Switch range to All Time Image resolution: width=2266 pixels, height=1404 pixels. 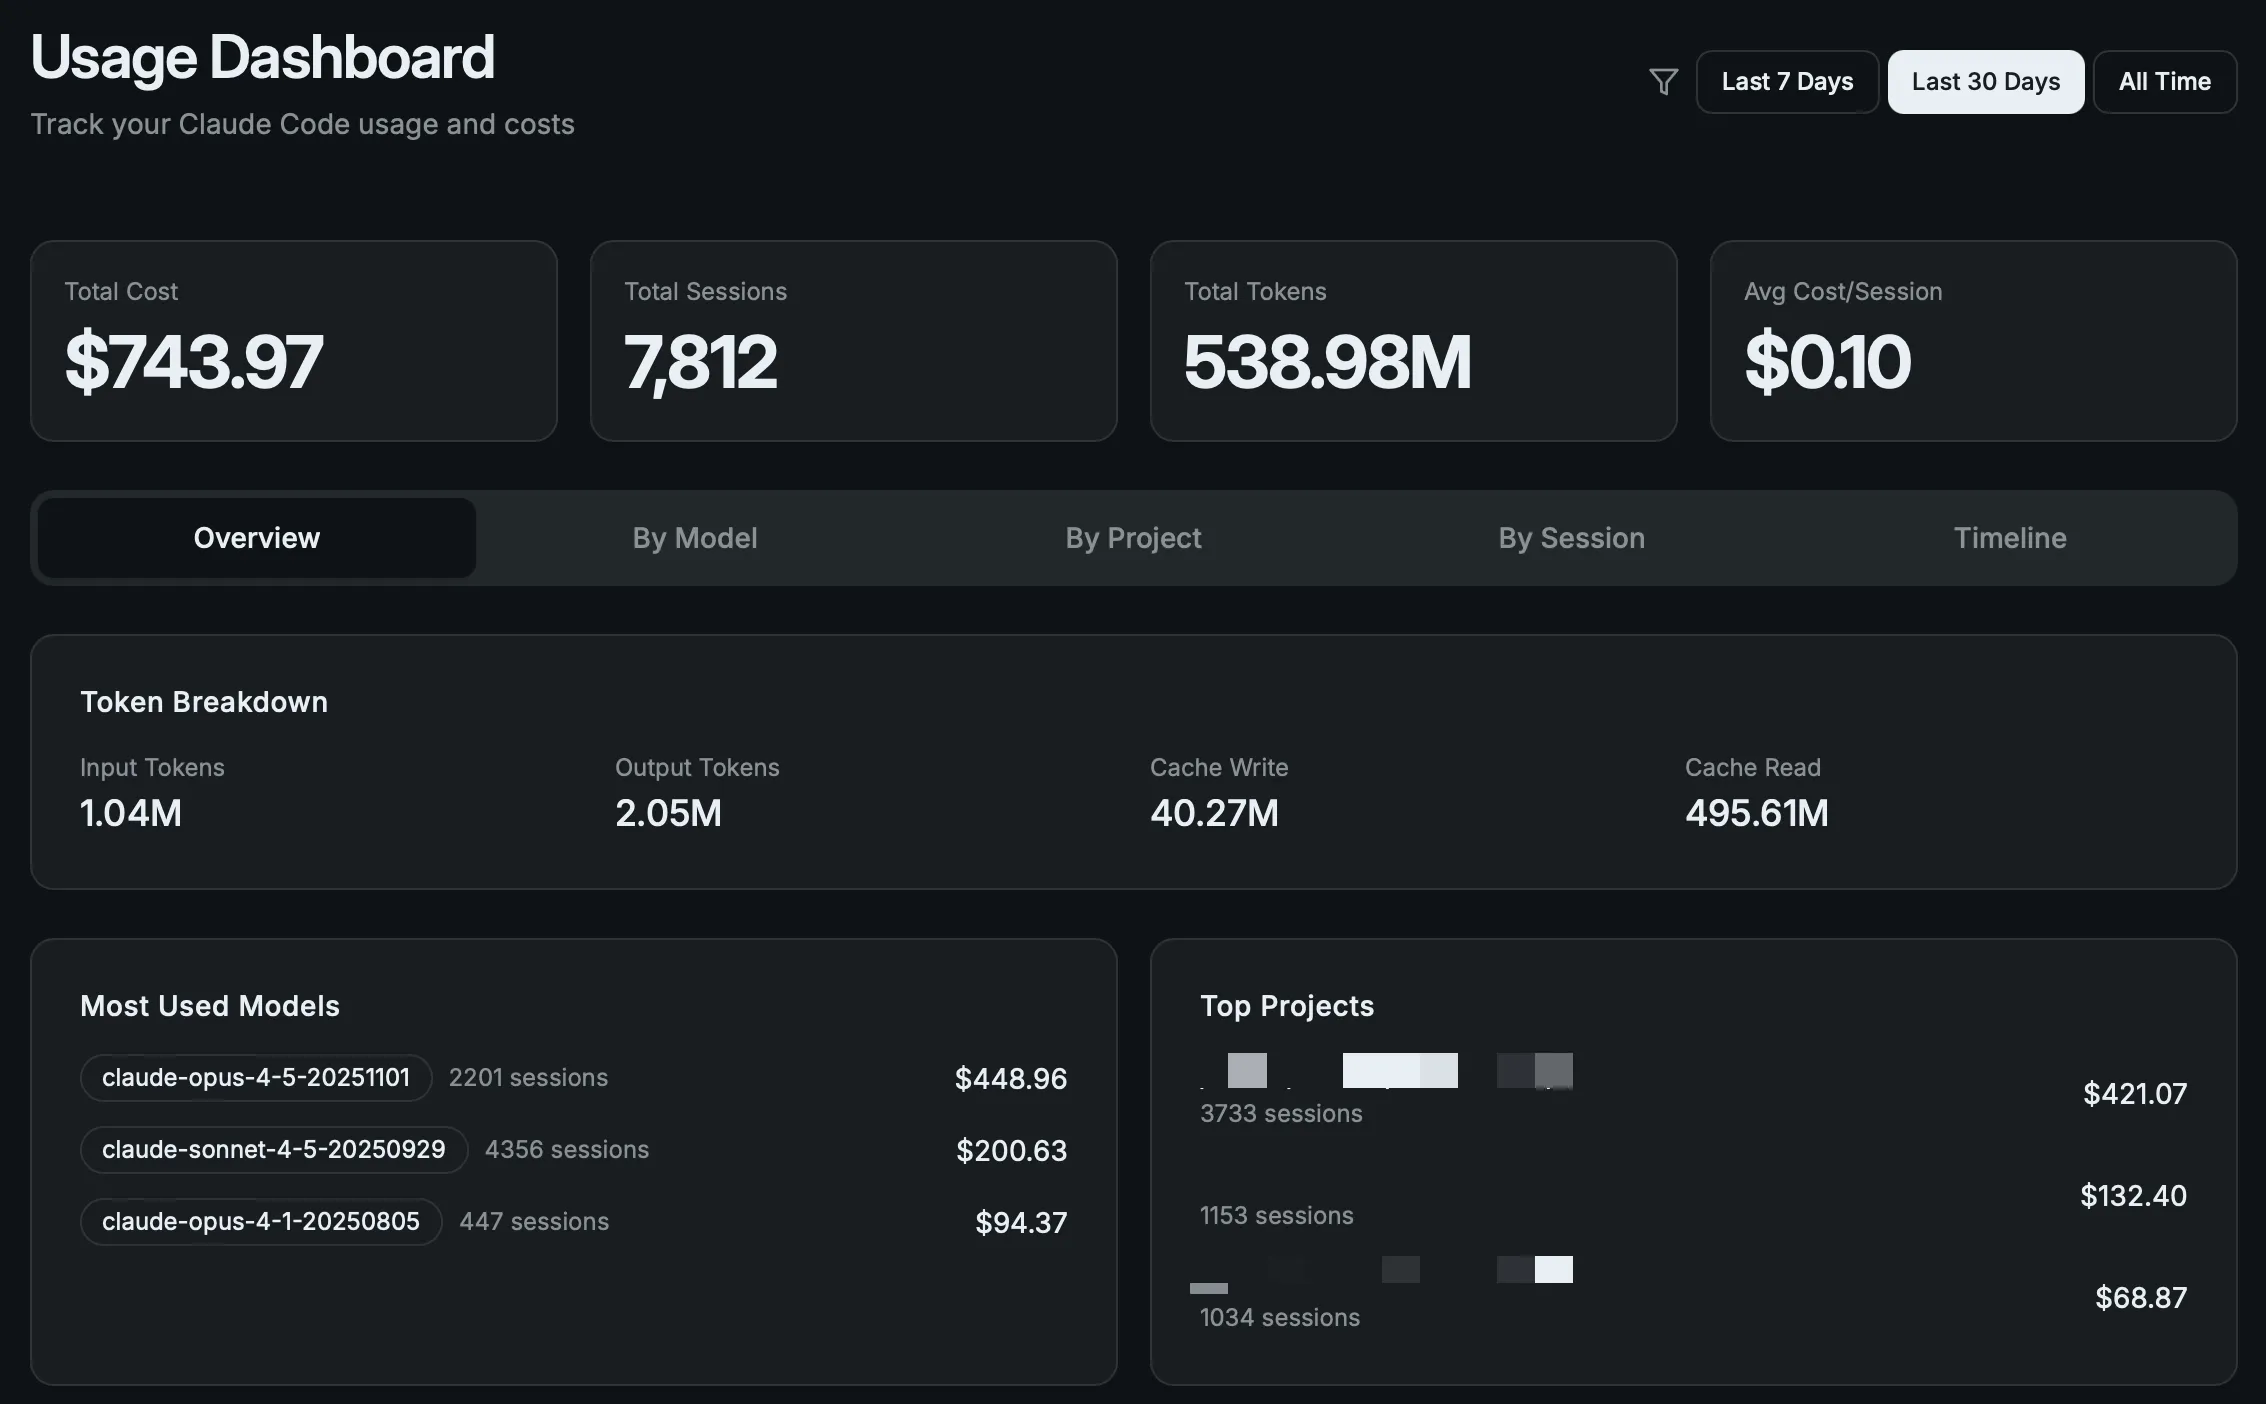(2164, 82)
